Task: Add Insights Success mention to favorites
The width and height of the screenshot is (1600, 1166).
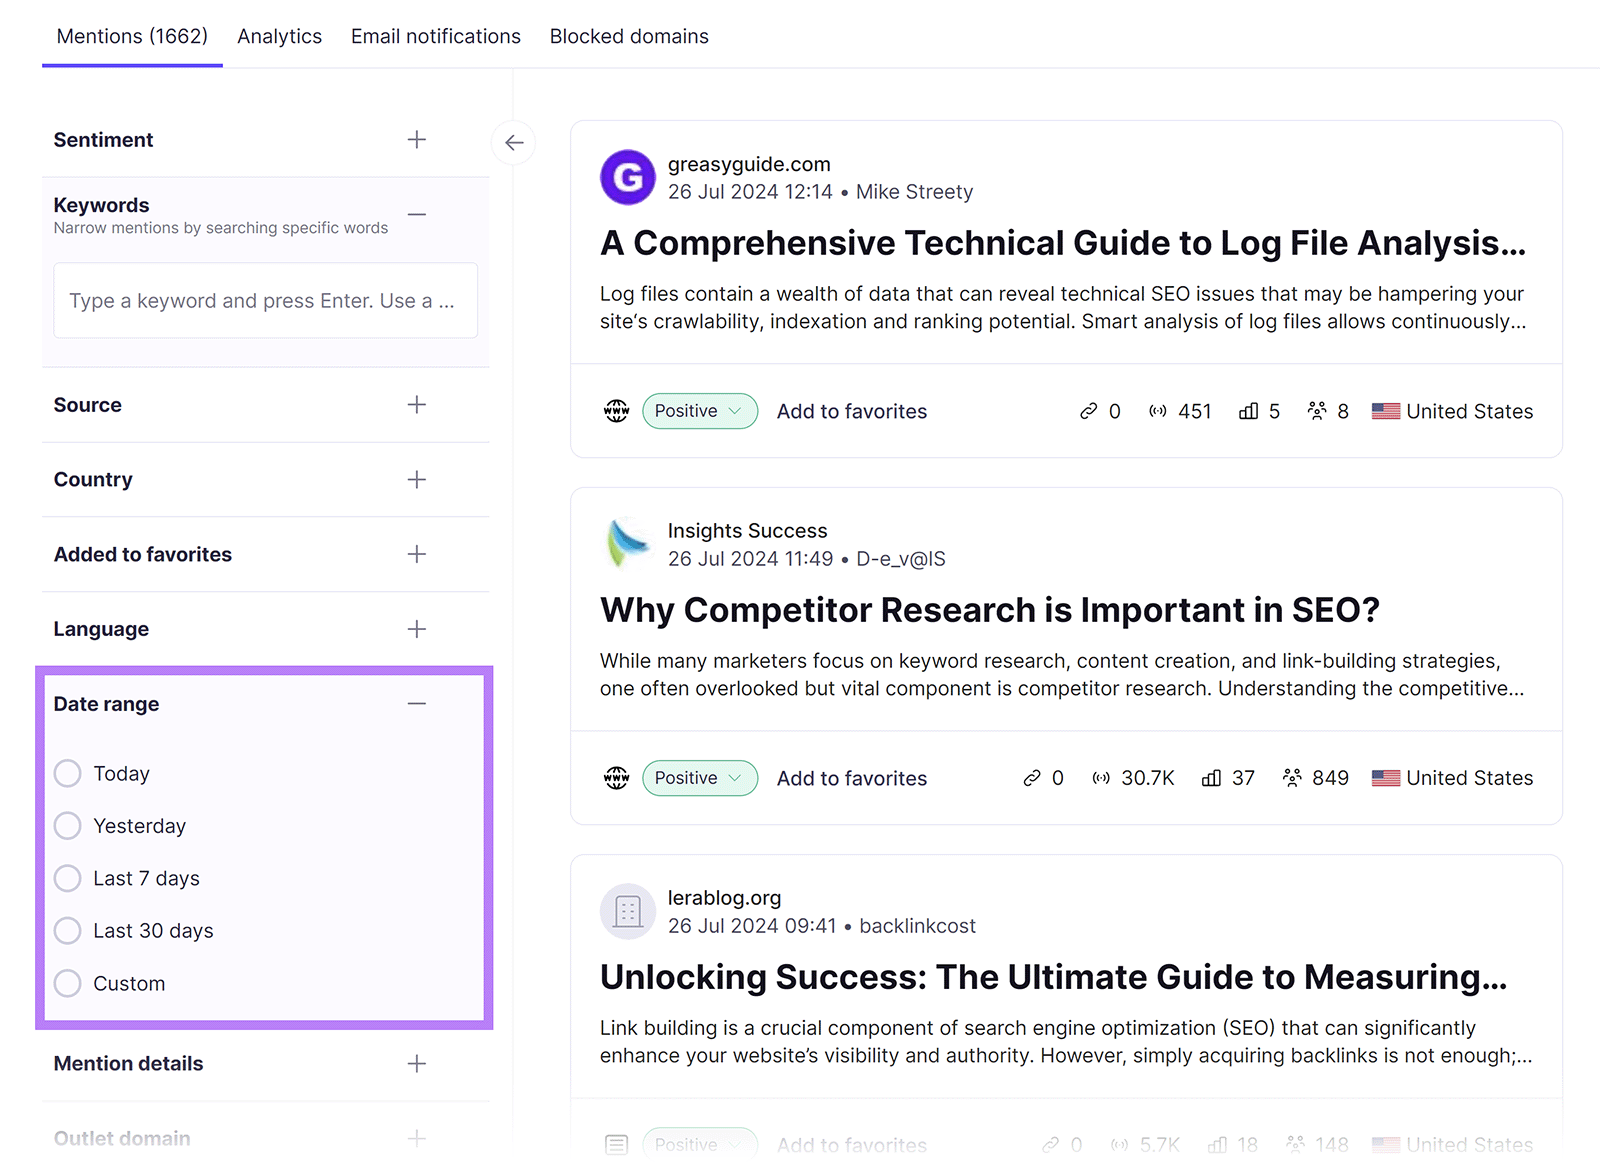Action: (x=851, y=778)
